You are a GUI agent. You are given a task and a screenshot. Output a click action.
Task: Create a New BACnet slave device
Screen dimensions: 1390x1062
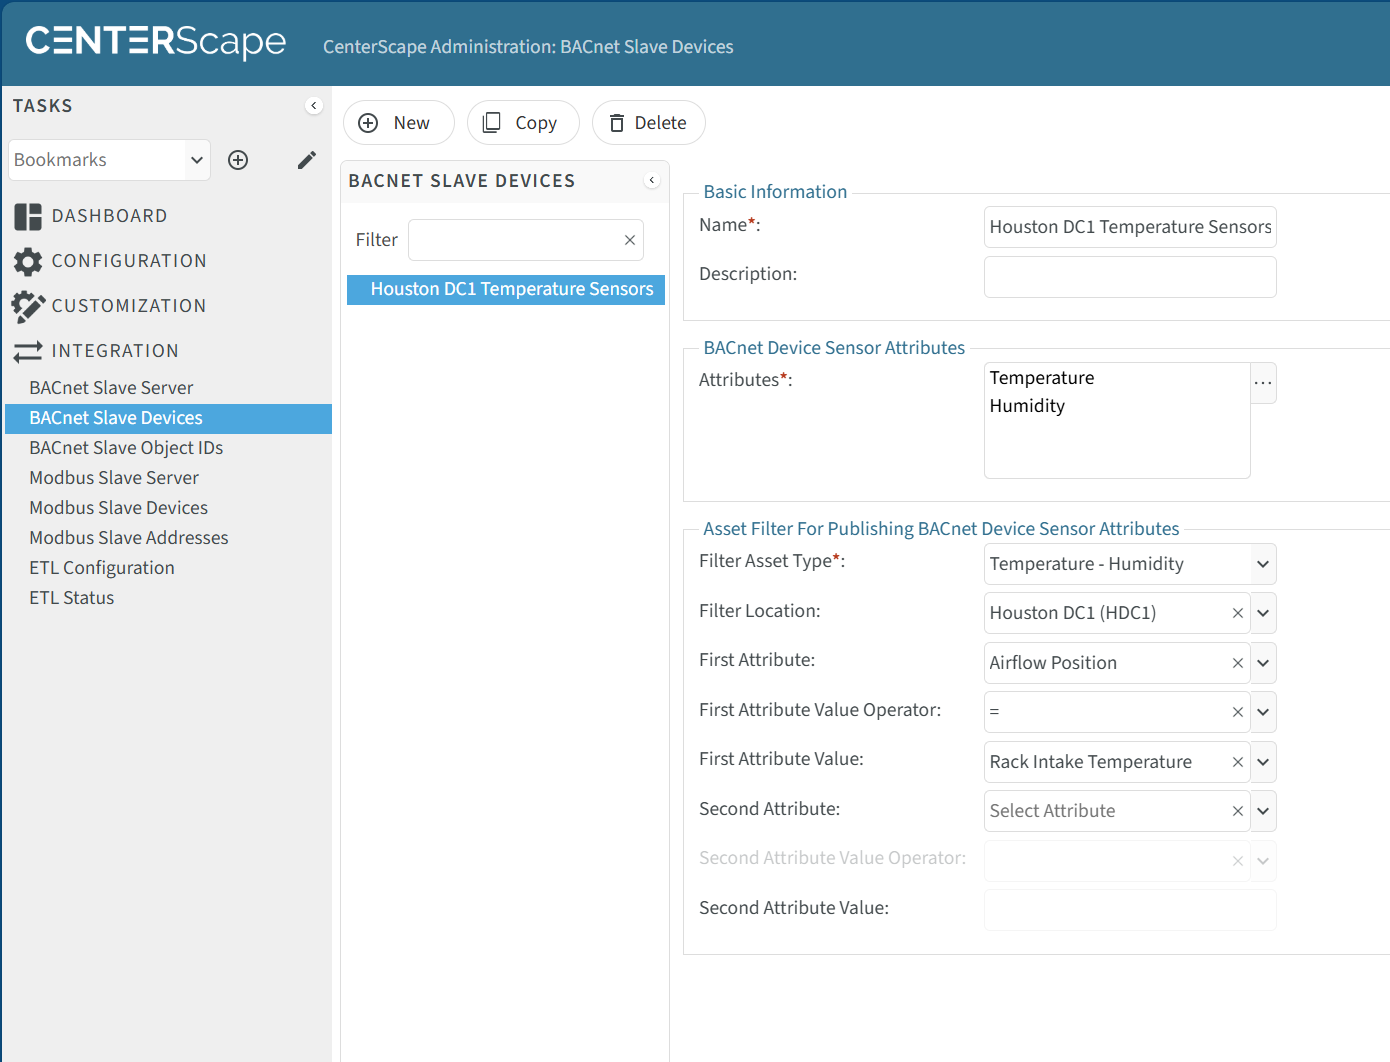[x=398, y=123]
